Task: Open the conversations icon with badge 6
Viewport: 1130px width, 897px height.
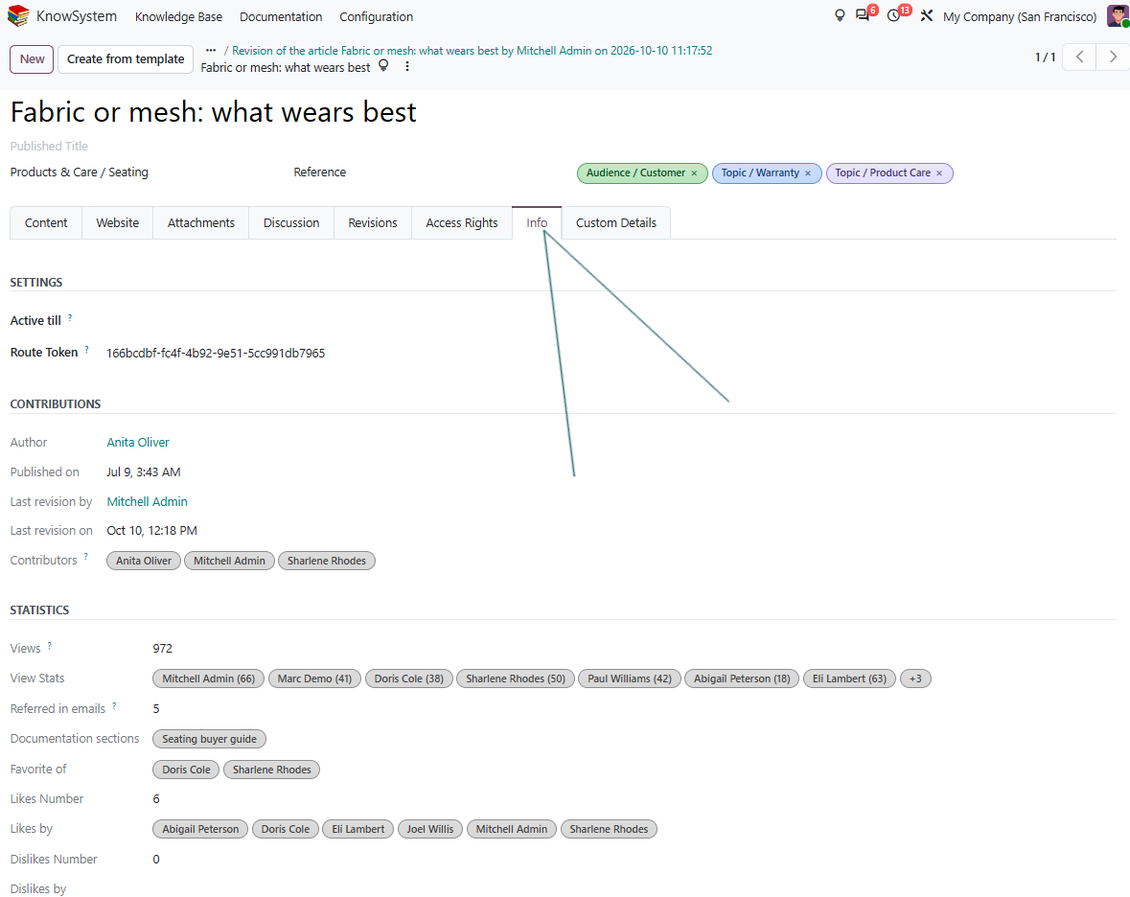Action: click(863, 15)
